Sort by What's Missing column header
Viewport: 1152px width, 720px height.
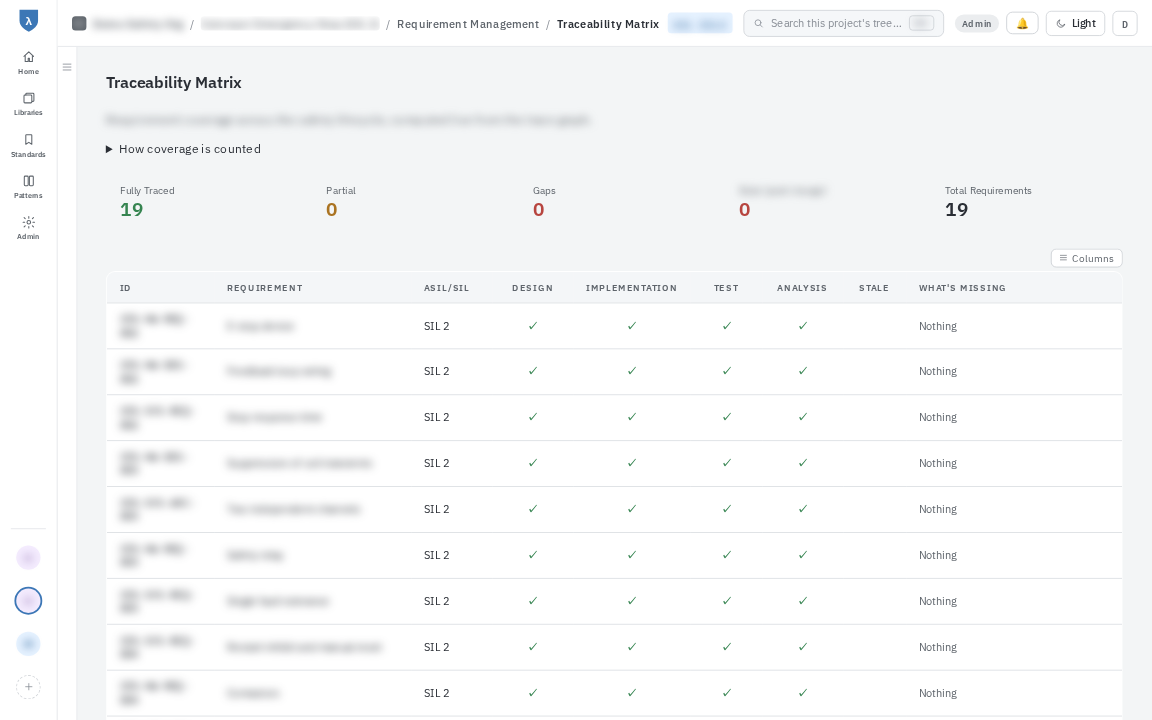pyautogui.click(x=962, y=288)
